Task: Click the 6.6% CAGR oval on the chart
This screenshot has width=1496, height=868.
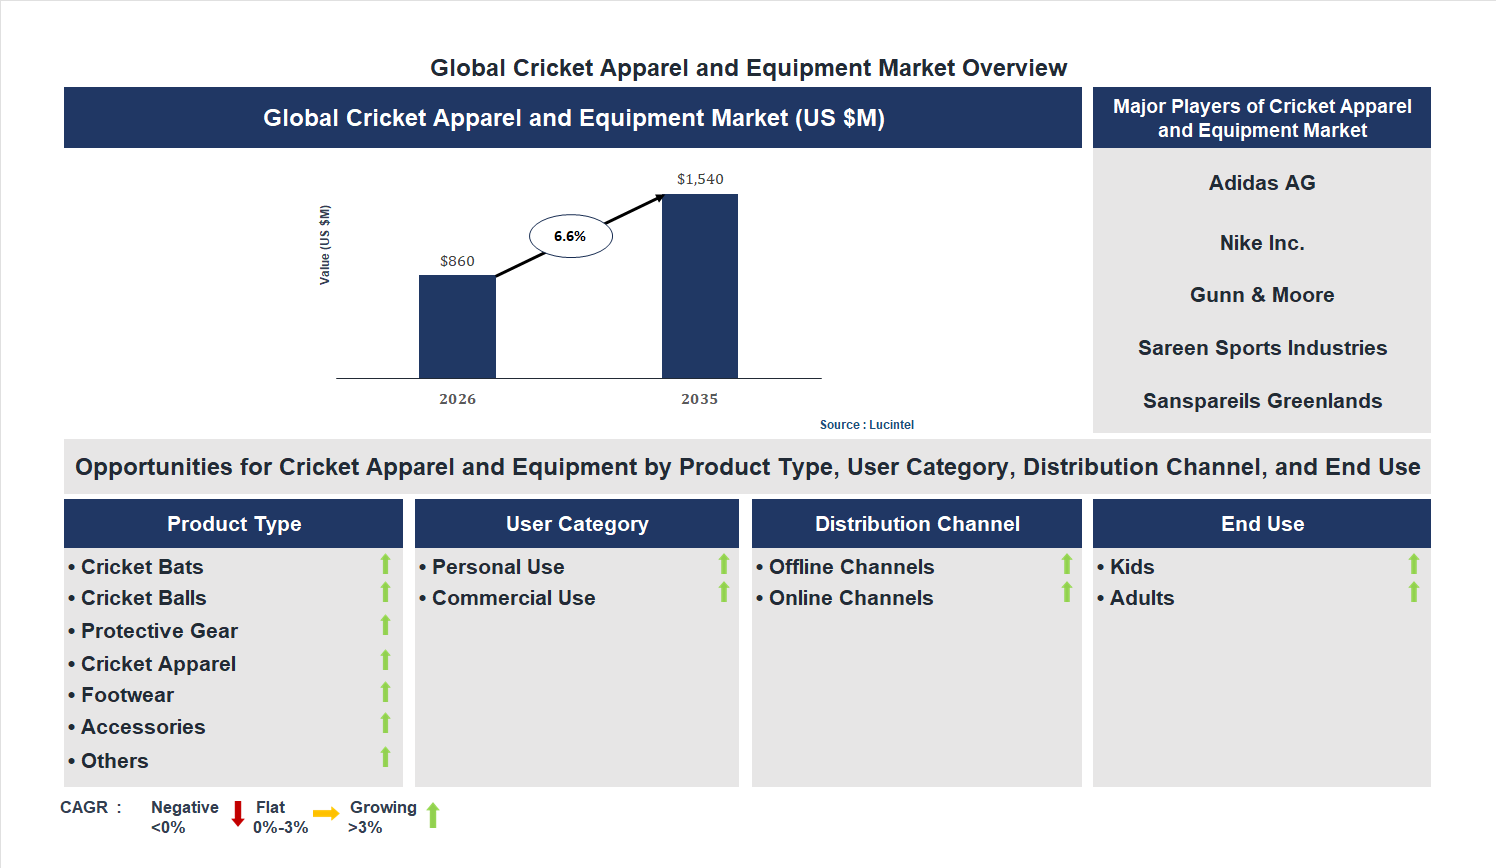Action: 570,235
